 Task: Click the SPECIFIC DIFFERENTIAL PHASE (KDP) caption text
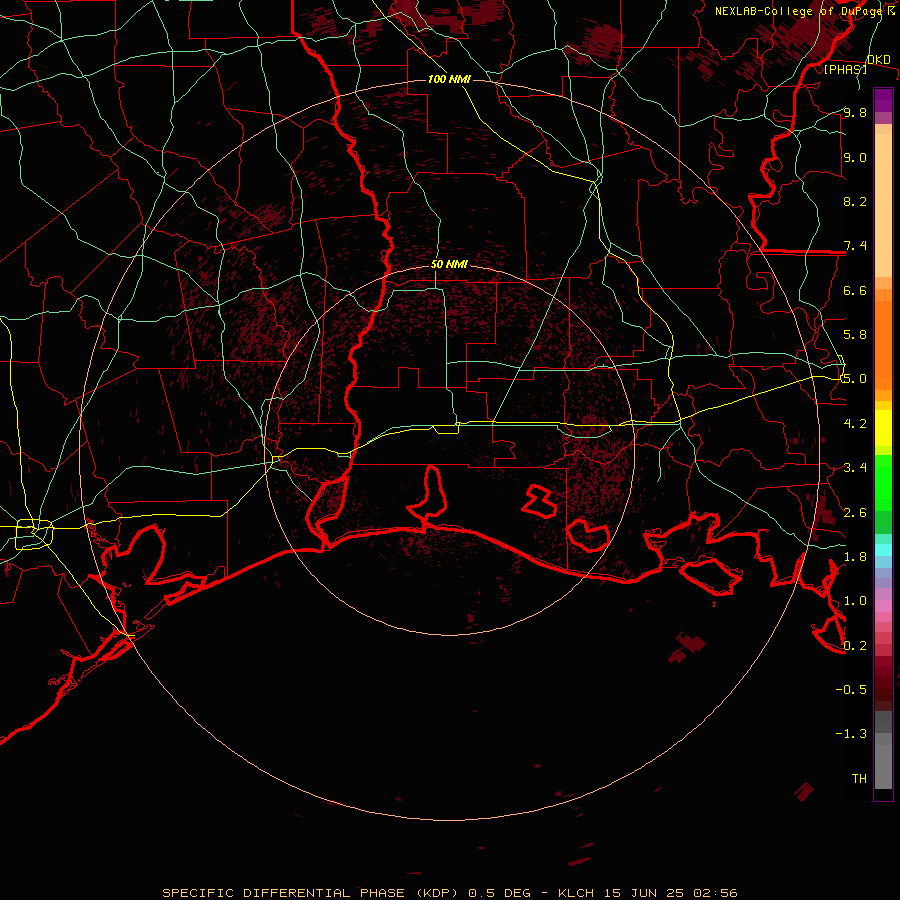[310, 893]
